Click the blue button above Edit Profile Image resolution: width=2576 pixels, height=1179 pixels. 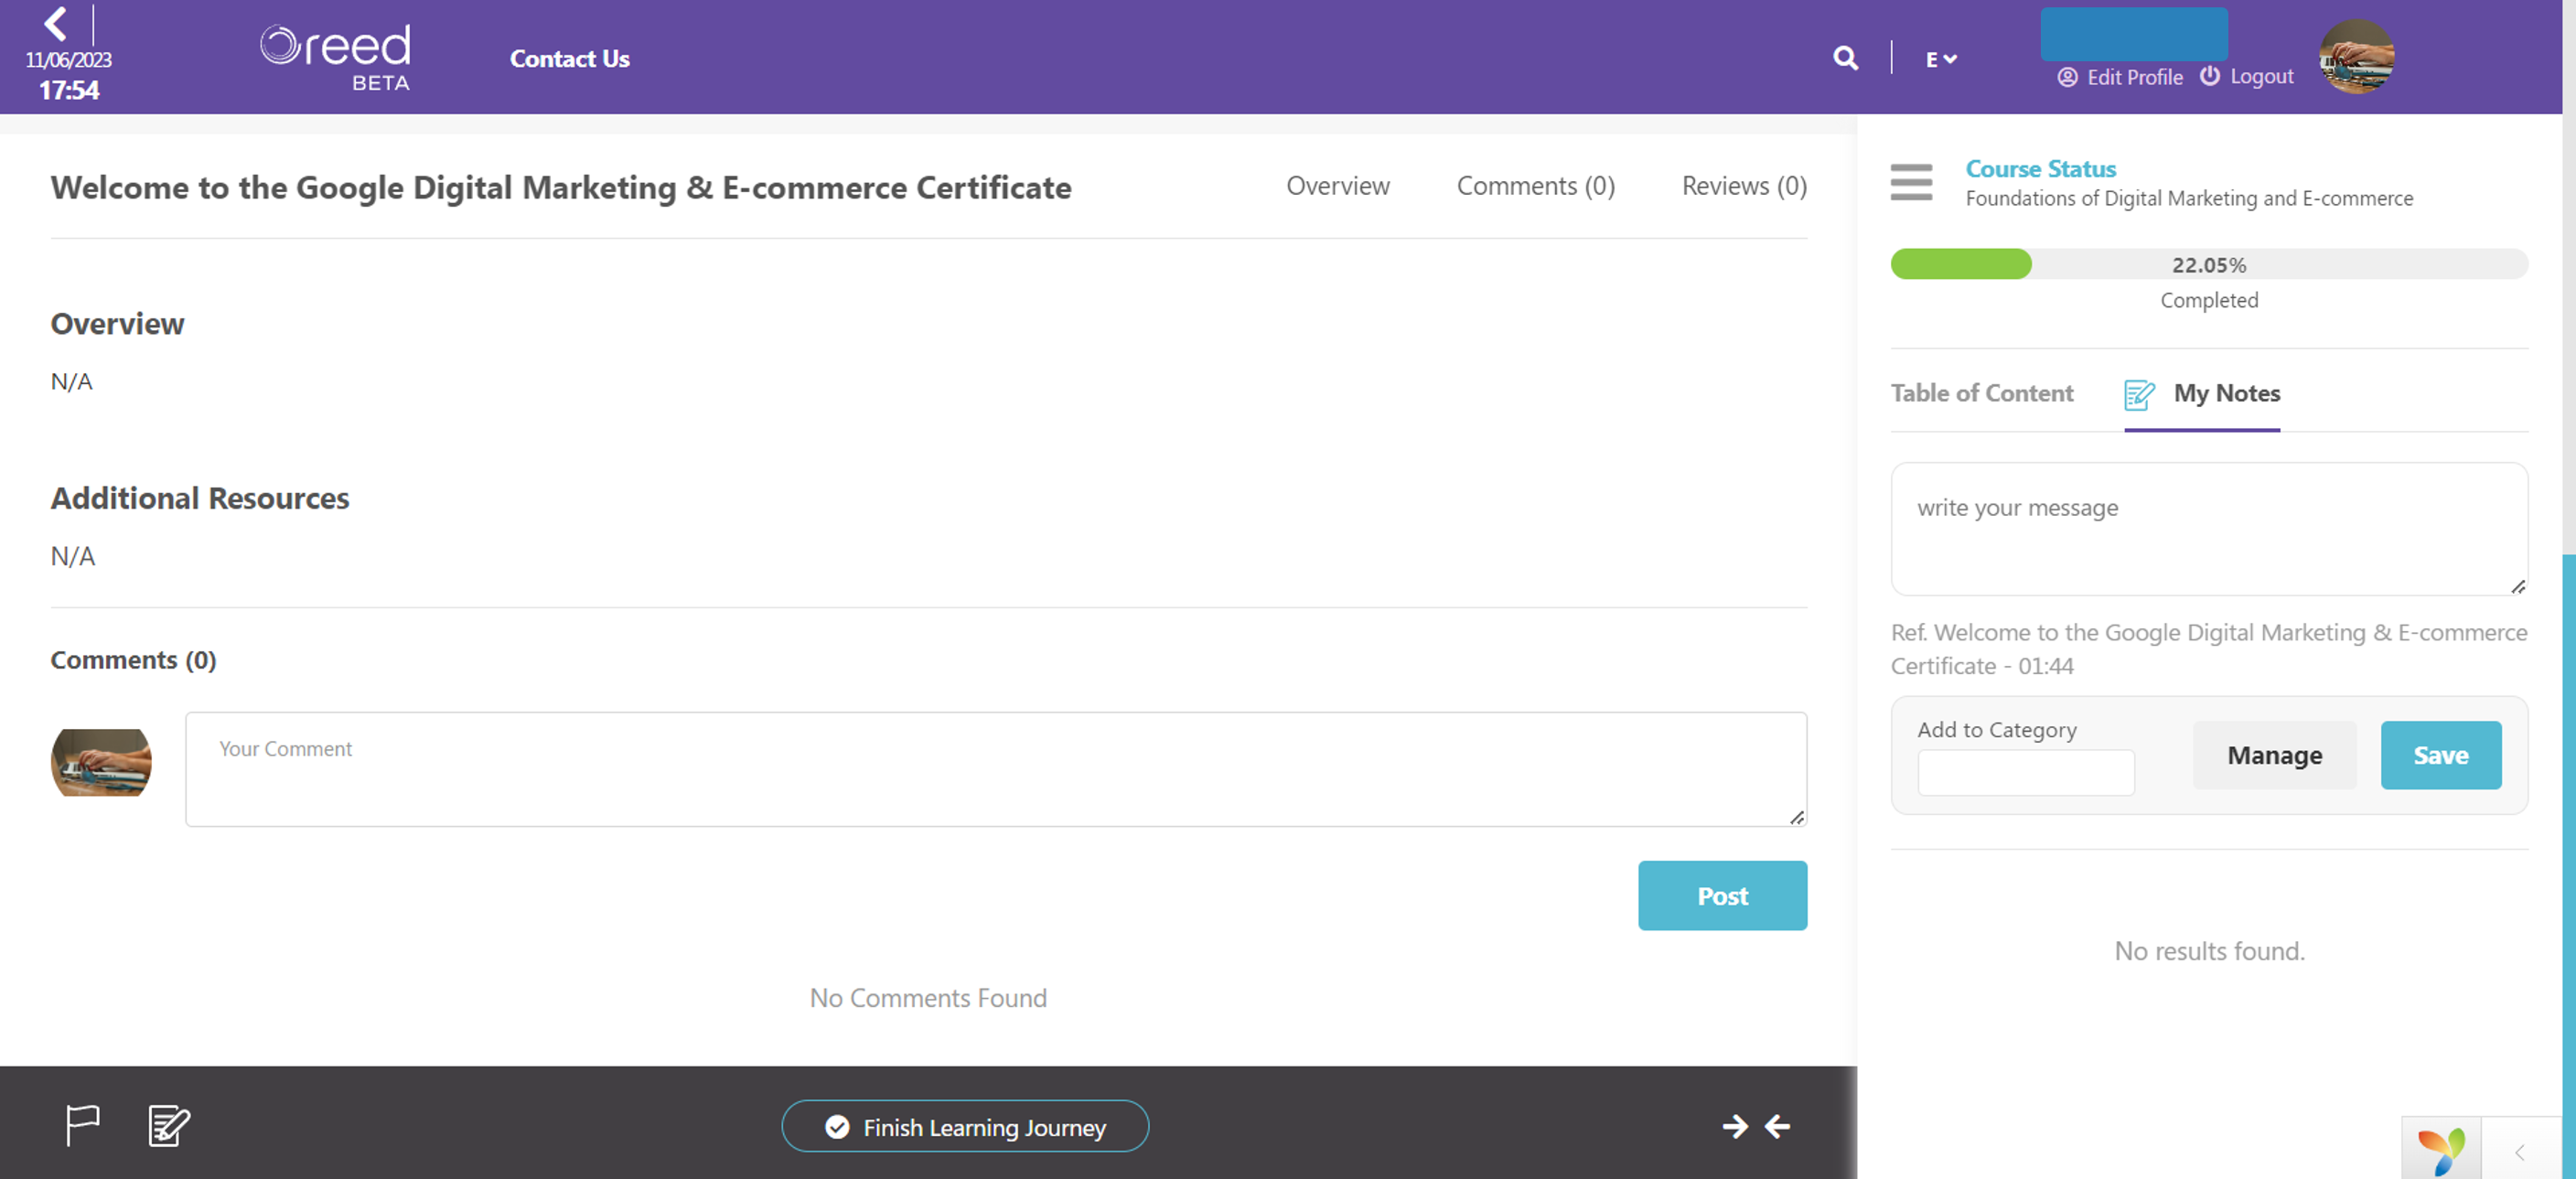pos(2133,33)
